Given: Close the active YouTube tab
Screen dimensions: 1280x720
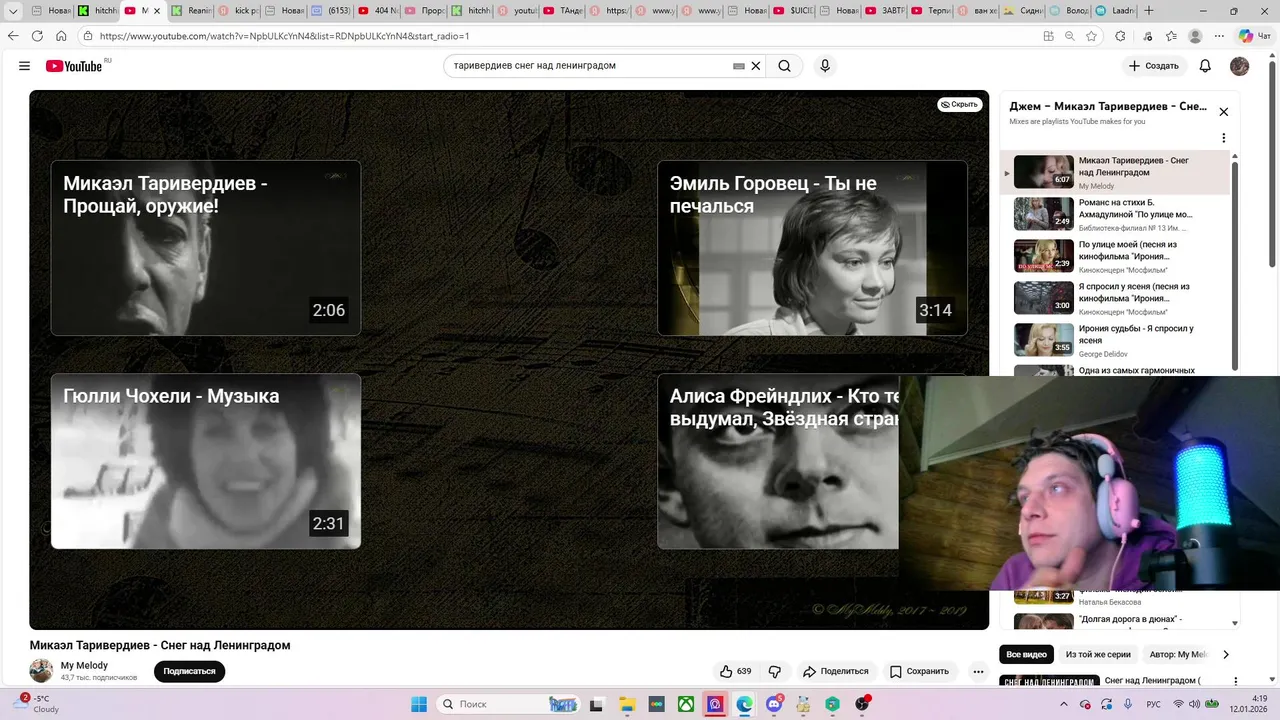Looking at the screenshot, I should tap(156, 11).
